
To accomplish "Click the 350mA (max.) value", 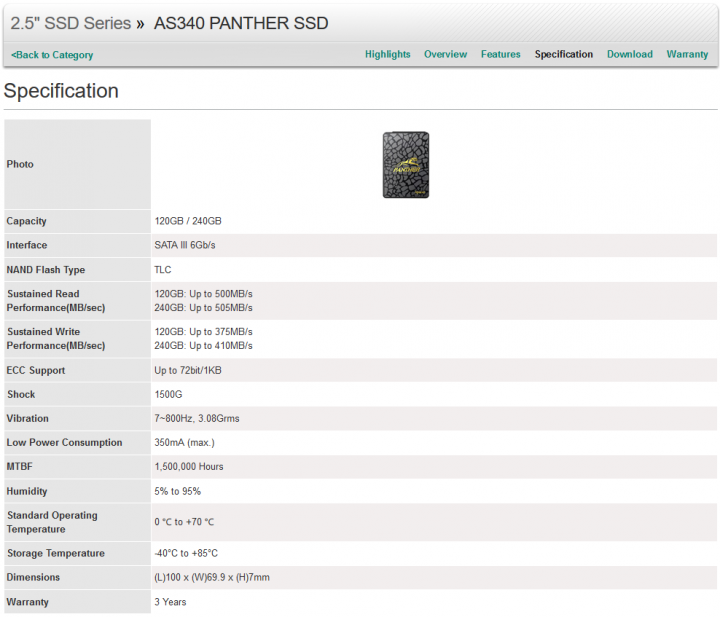I will [184, 443].
